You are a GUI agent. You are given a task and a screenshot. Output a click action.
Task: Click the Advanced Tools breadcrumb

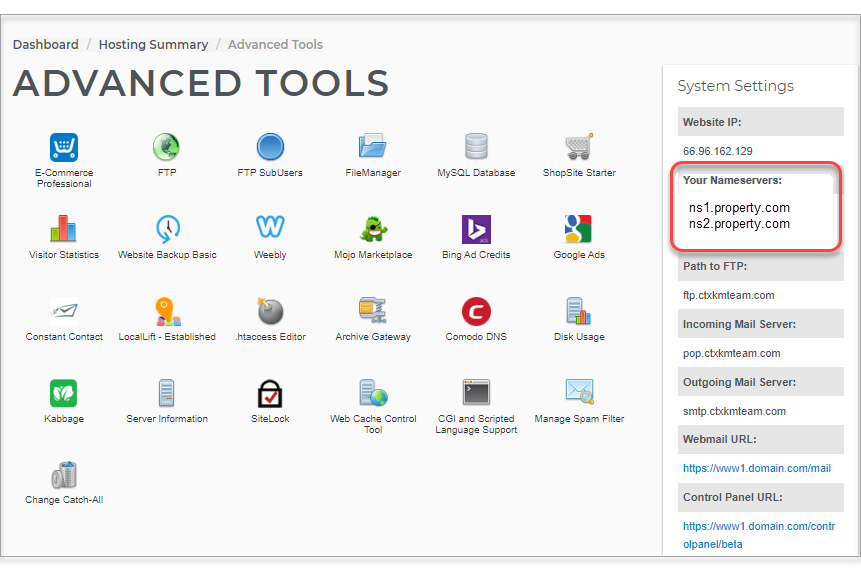[x=275, y=44]
